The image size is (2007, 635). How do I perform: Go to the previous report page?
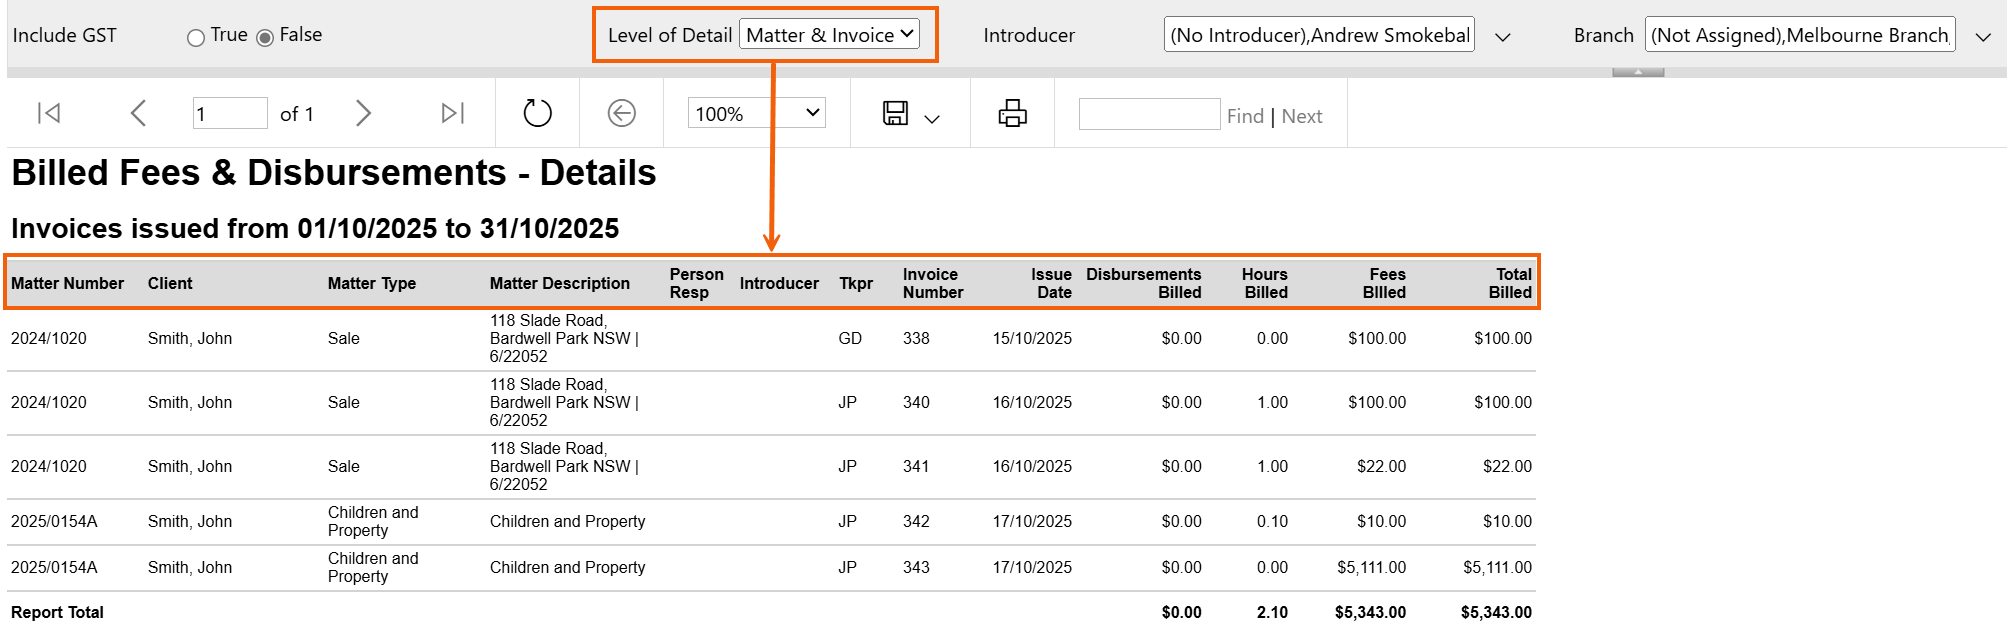pyautogui.click(x=138, y=114)
